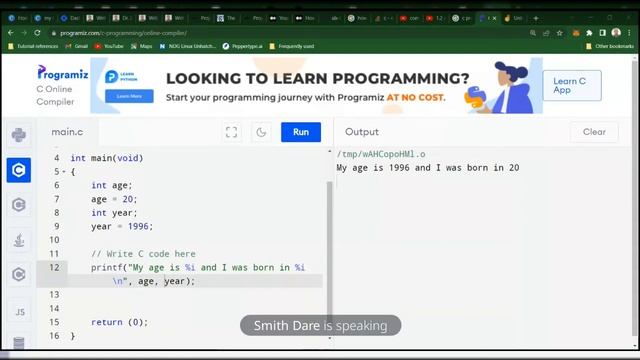Open the Maps bookmark
640x360 pixels.
141,46
